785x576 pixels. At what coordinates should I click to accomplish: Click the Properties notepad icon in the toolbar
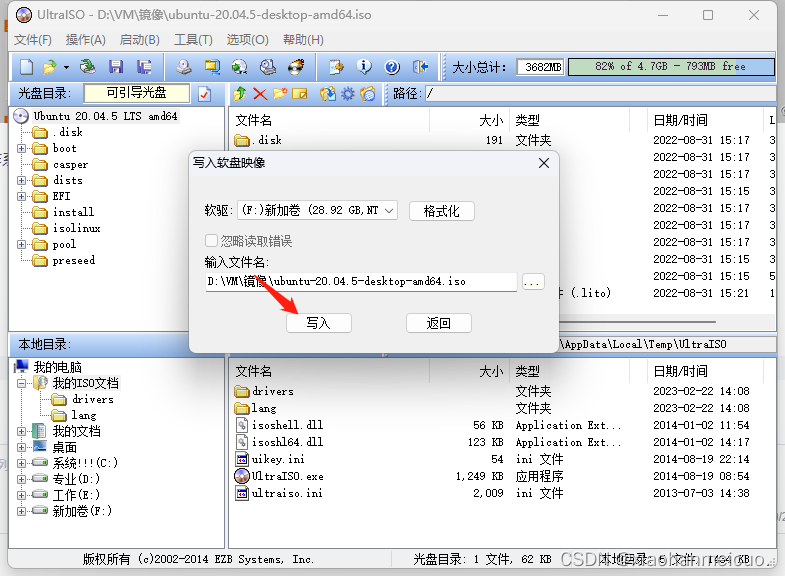click(336, 67)
